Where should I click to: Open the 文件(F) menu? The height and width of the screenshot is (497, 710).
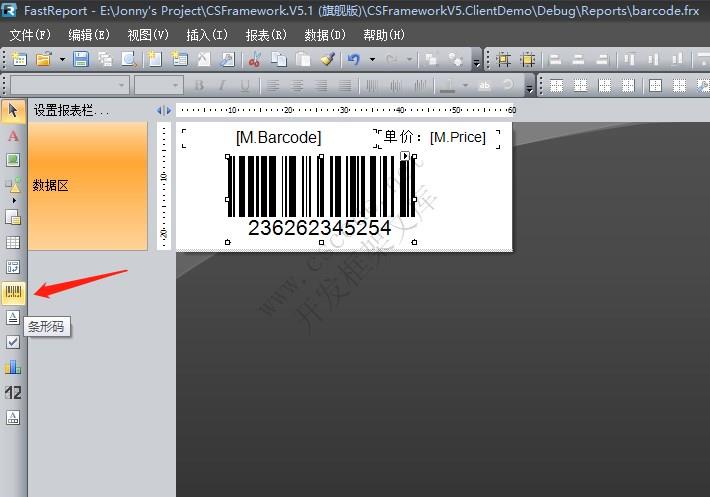coord(30,35)
